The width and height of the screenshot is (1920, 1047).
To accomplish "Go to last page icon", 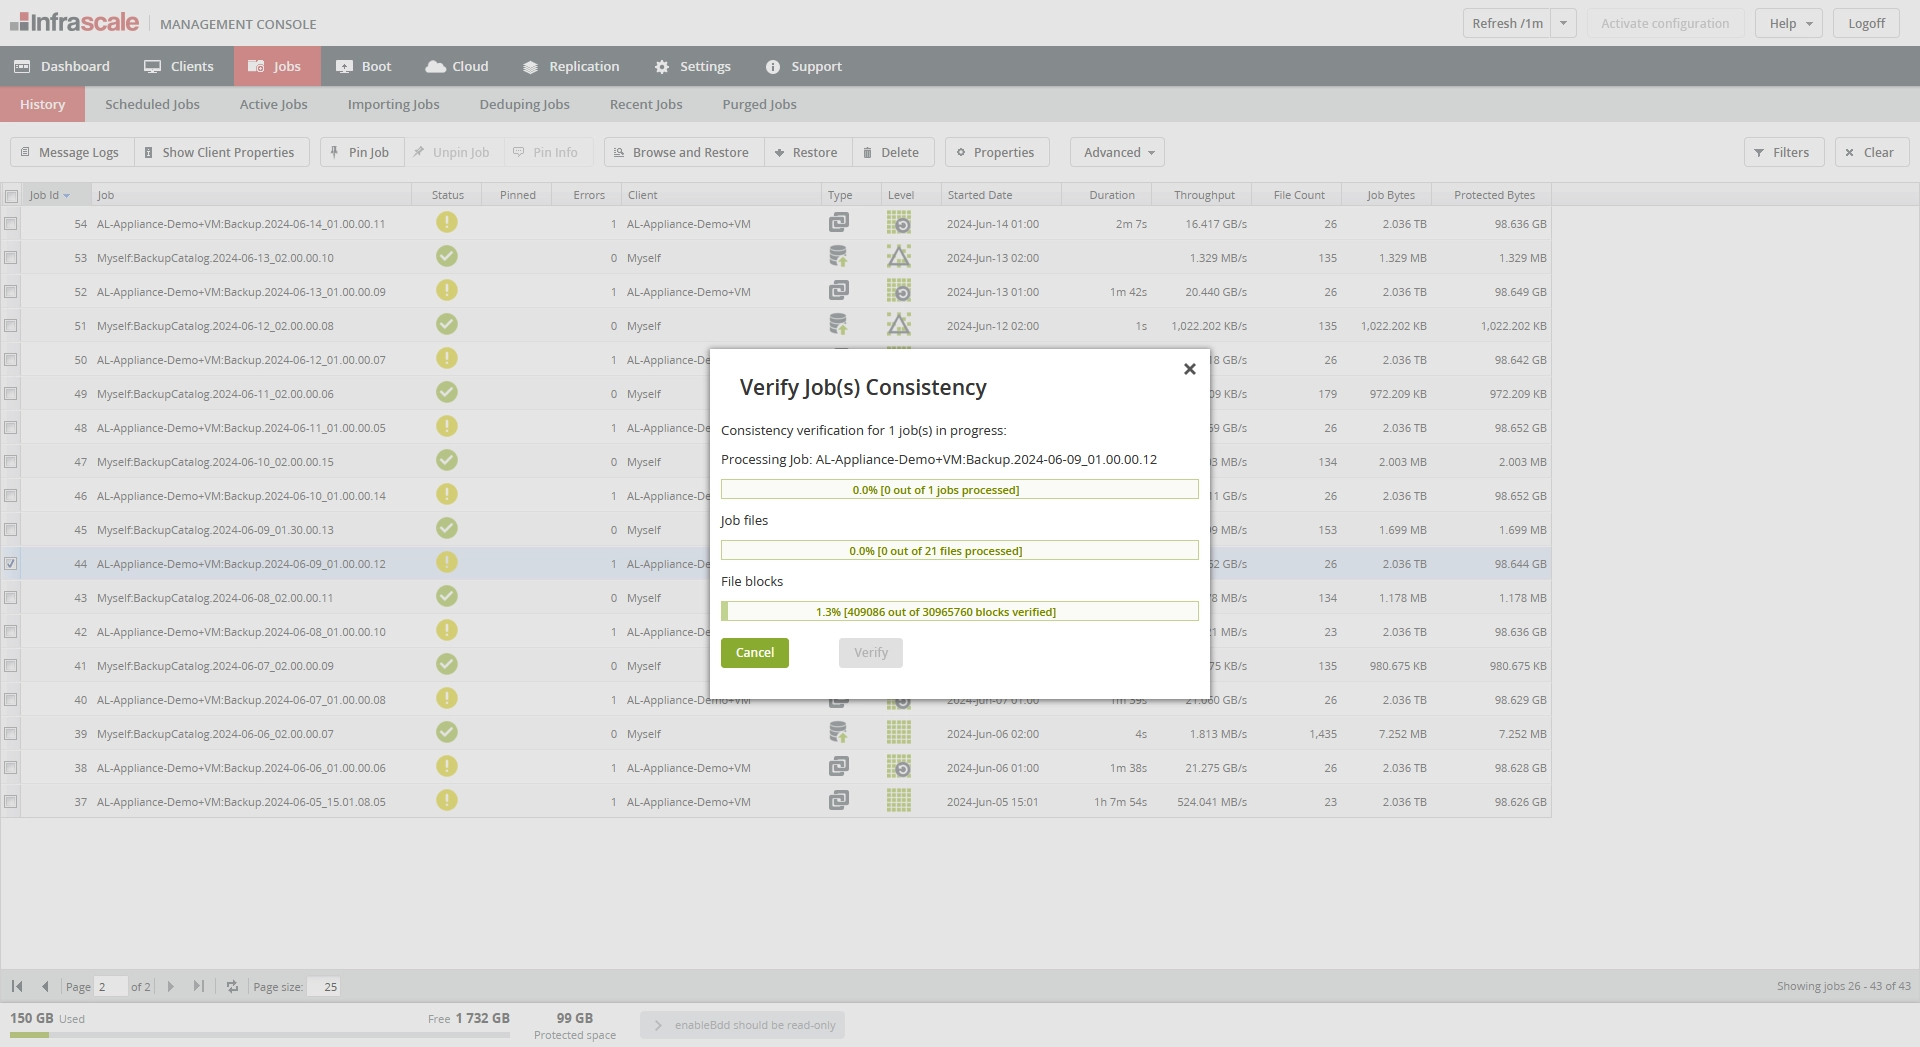I will 199,986.
